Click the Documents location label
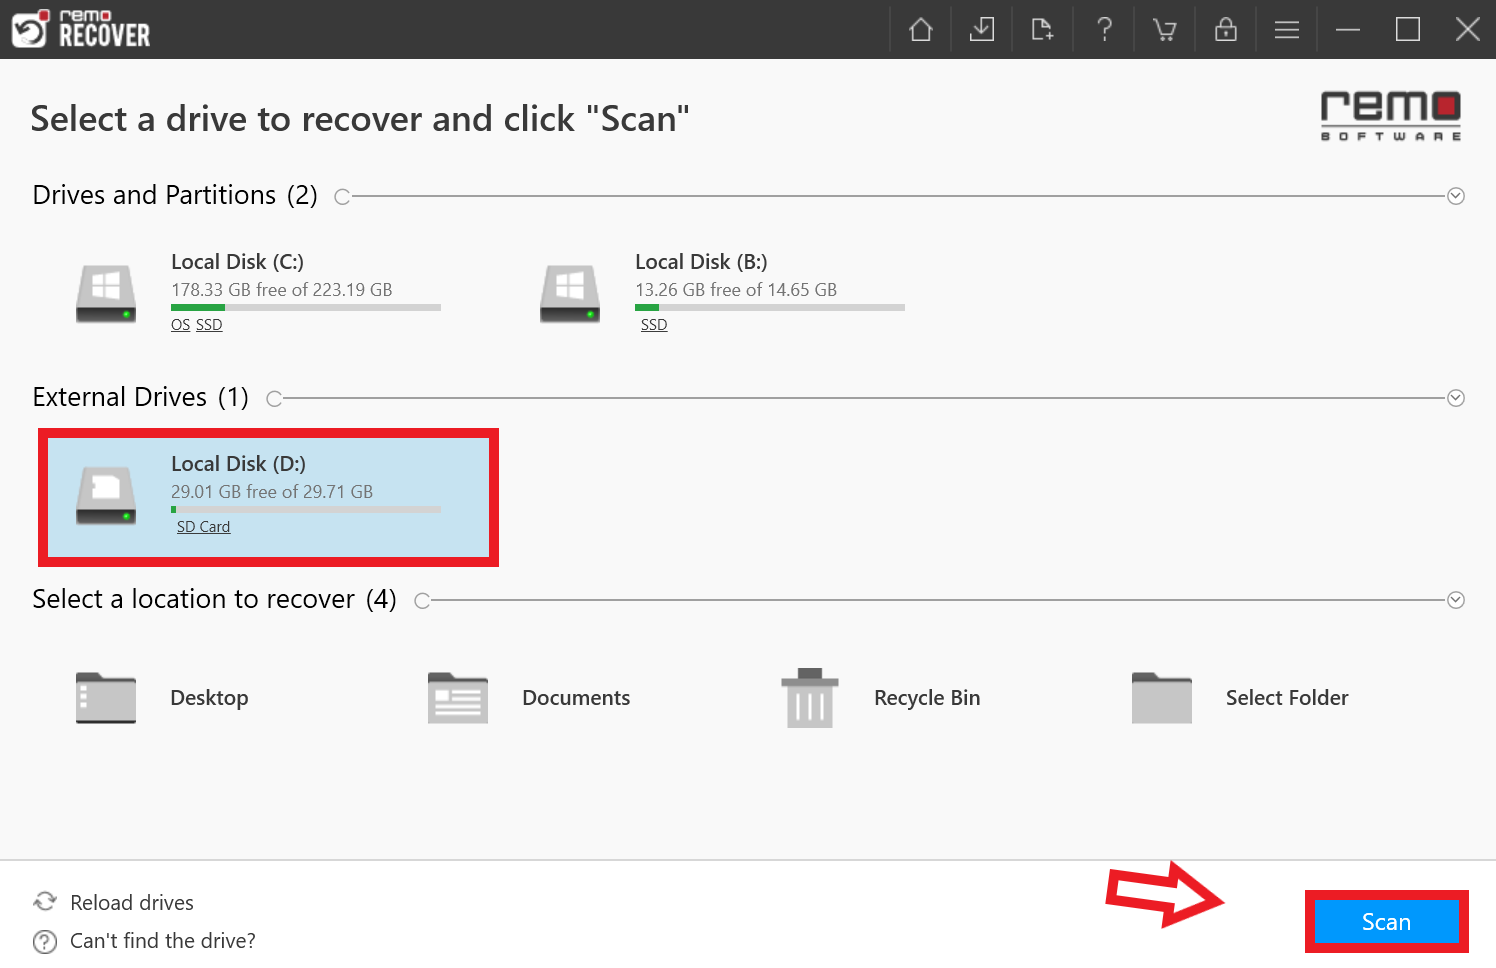The height and width of the screenshot is (968, 1496). [x=576, y=698]
